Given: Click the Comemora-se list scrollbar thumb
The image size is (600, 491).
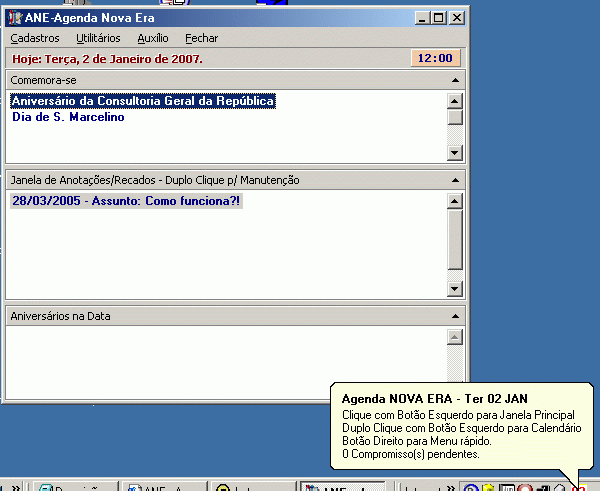Looking at the screenshot, I should 455,117.
